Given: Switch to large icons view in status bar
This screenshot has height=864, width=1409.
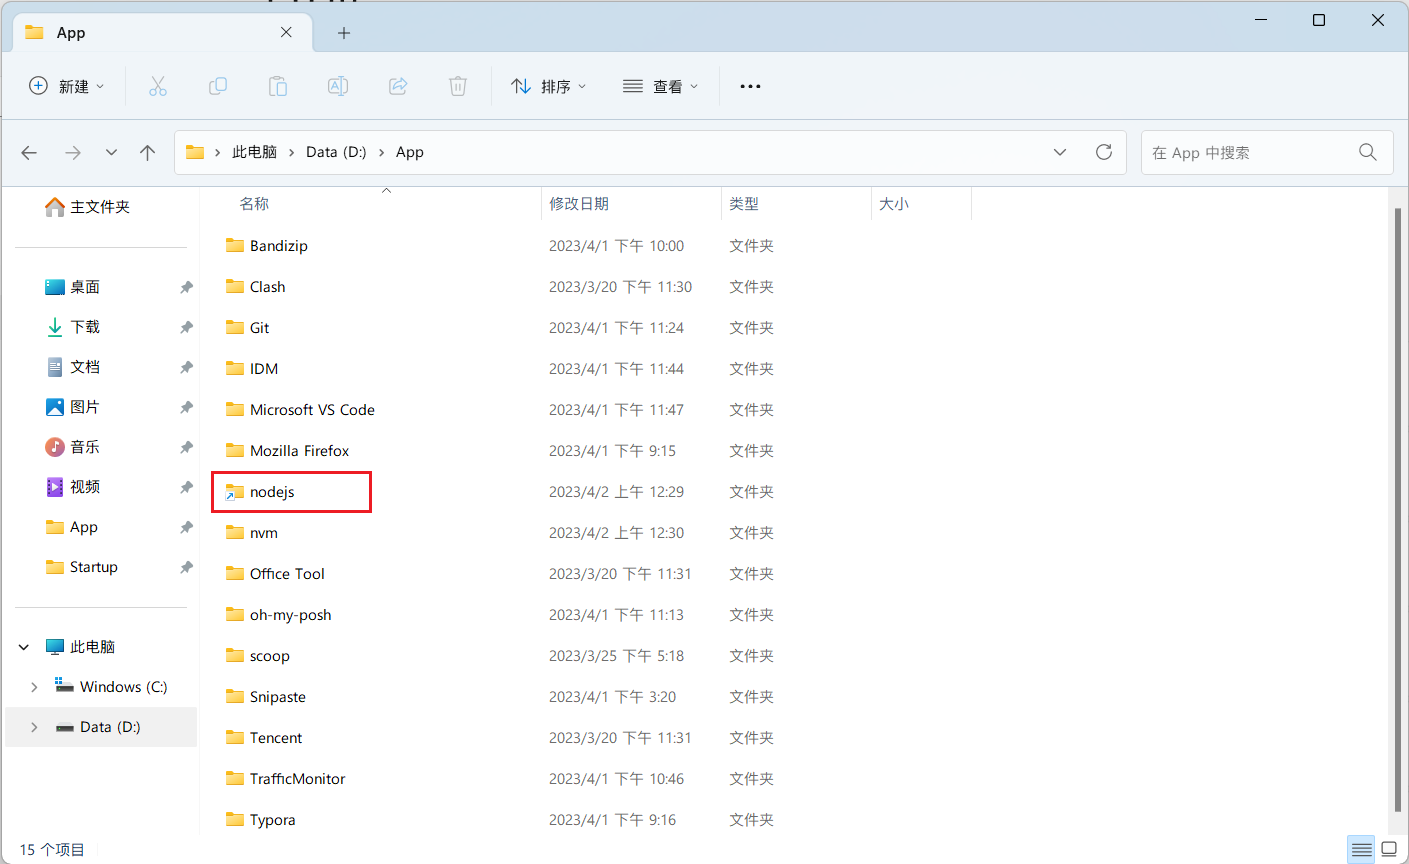Looking at the screenshot, I should pos(1389,849).
